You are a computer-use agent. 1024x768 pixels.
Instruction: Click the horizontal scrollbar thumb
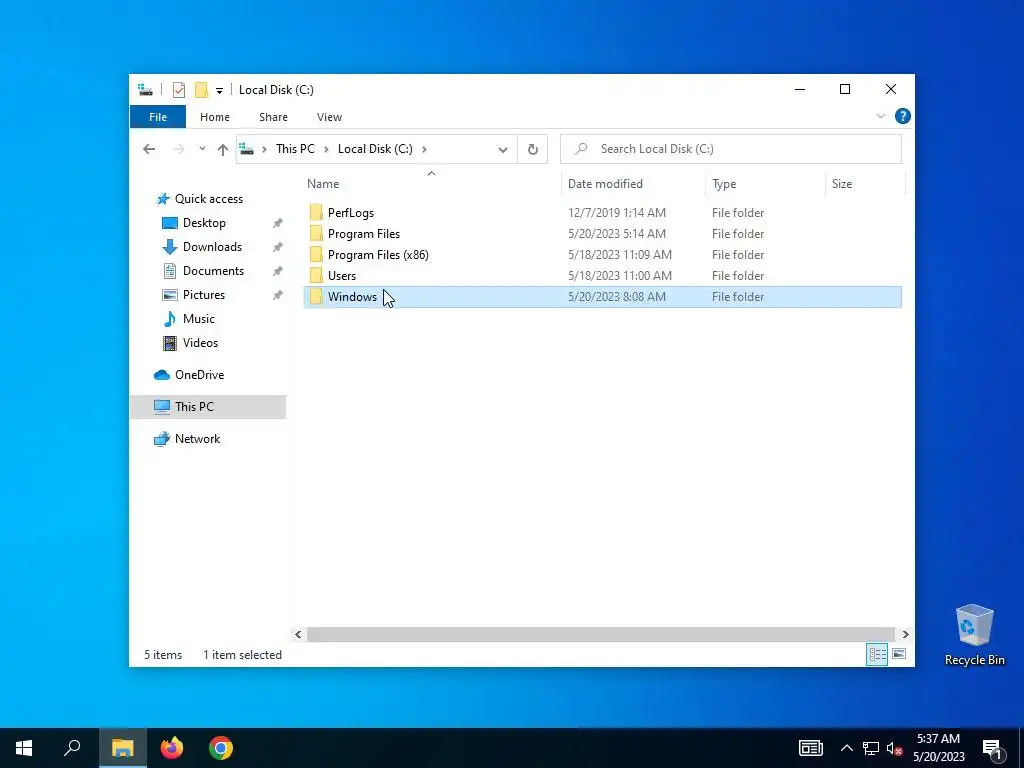600,634
